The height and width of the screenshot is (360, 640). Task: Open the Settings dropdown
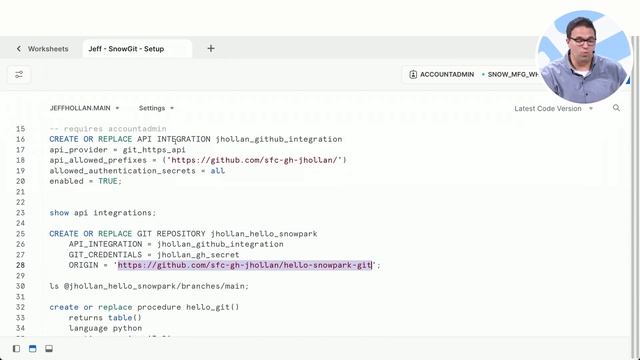click(x=156, y=108)
